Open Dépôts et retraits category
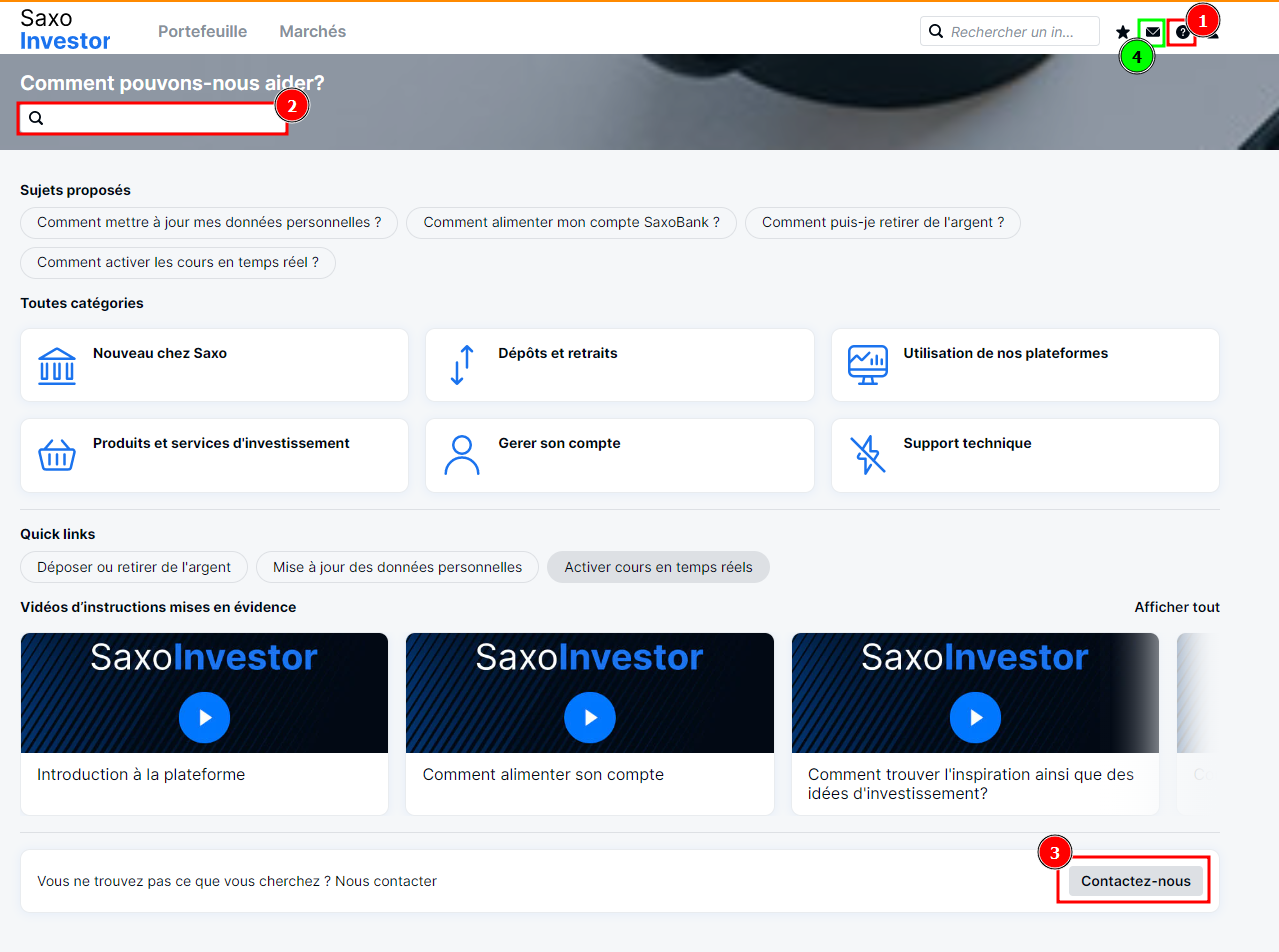1279x952 pixels. 620,365
